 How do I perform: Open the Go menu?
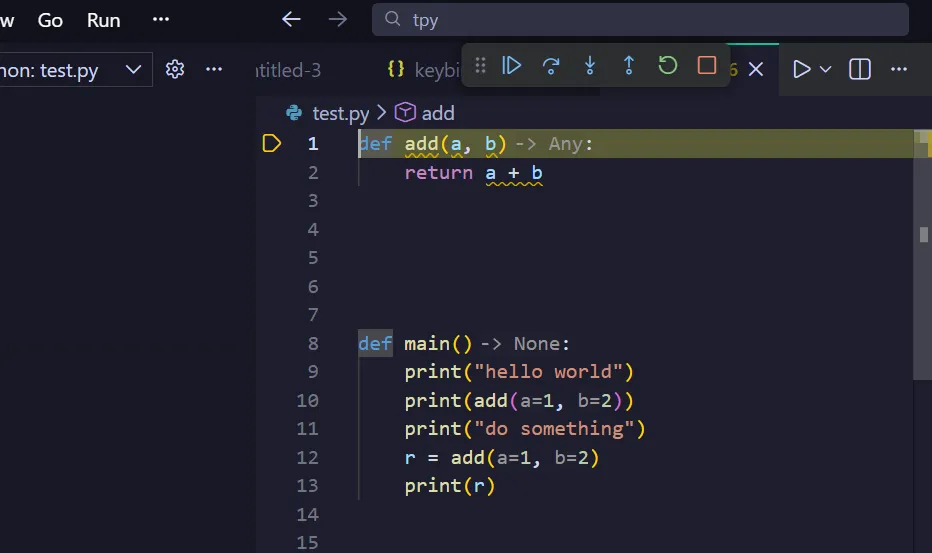pos(50,20)
